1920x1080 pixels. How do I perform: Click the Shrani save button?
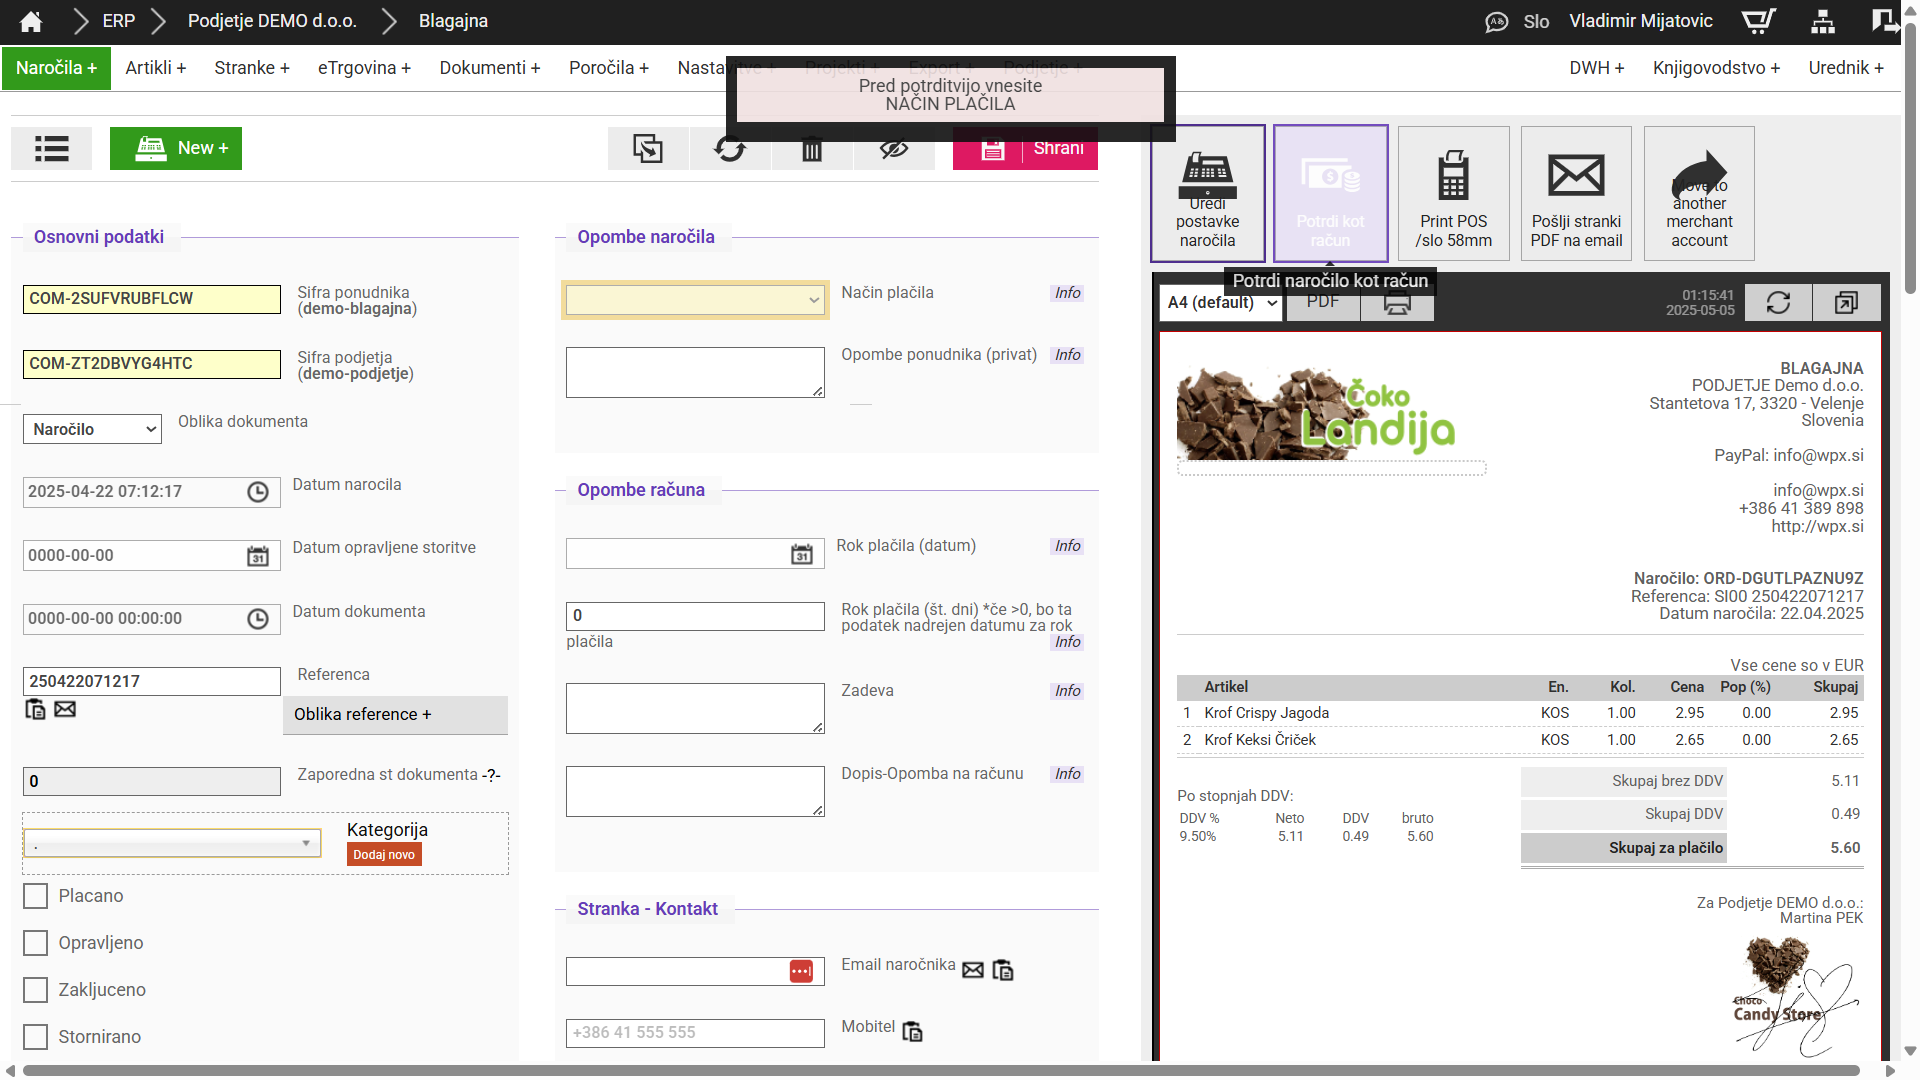click(1025, 149)
